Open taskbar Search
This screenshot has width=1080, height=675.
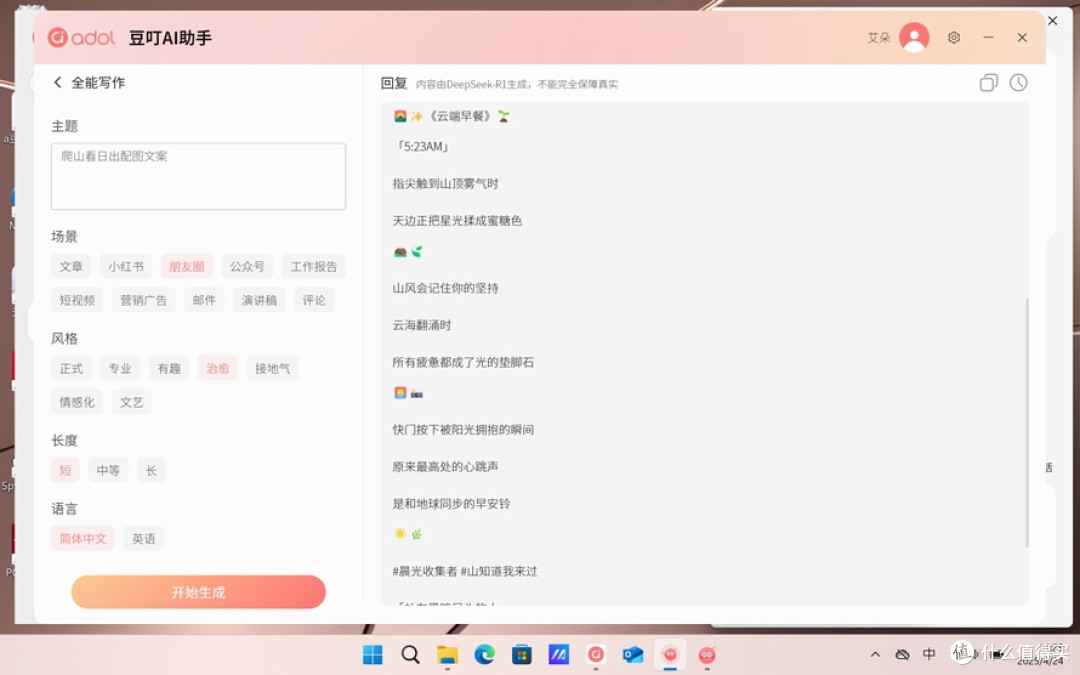pos(411,654)
